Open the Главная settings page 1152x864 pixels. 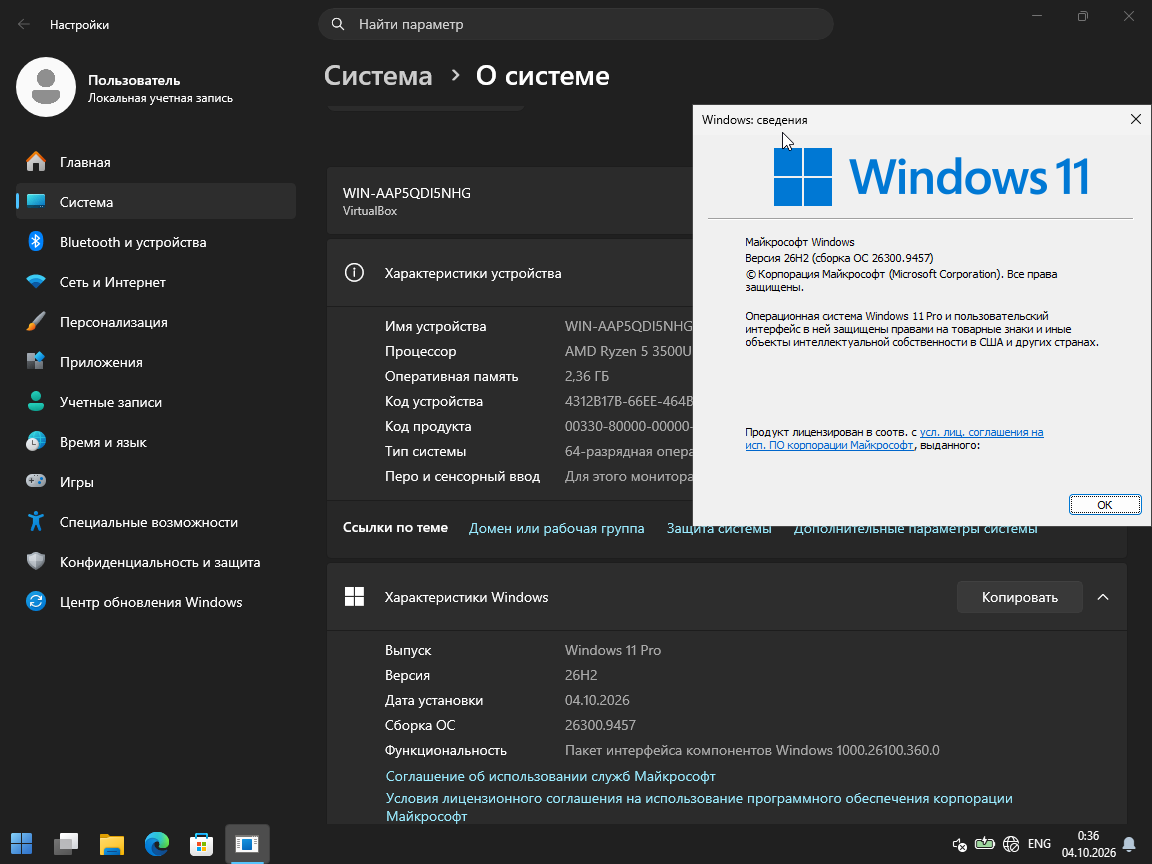point(156,162)
